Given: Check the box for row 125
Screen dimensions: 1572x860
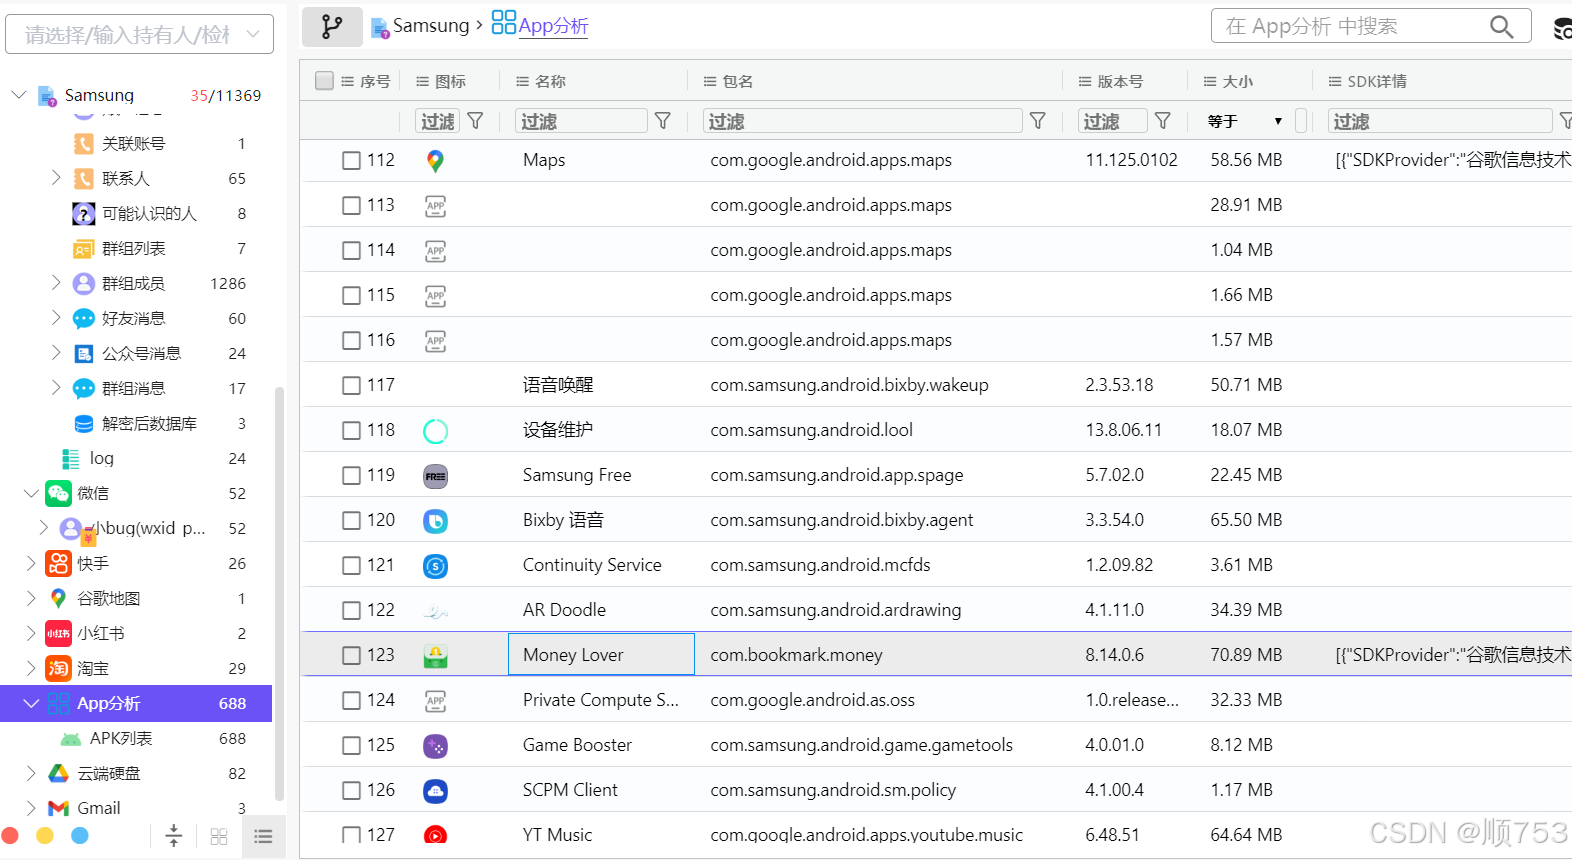Looking at the screenshot, I should (351, 746).
